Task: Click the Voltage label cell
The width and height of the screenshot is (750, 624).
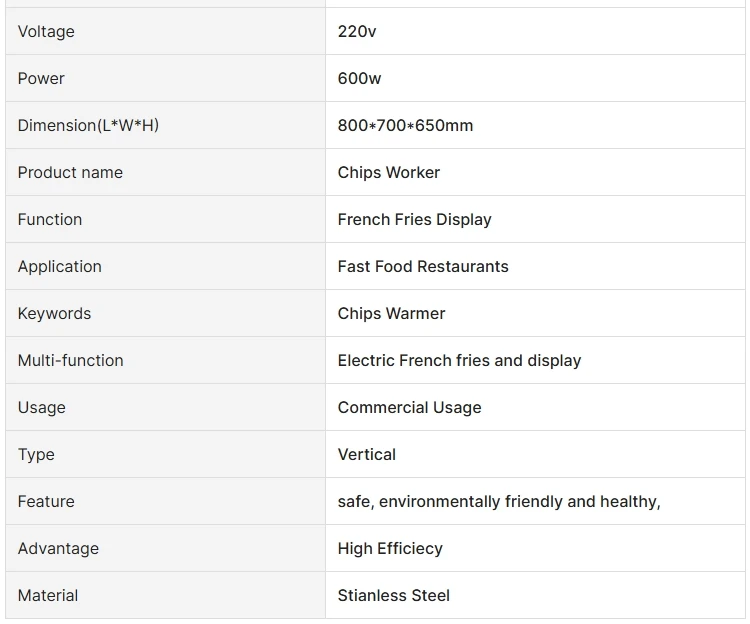Action: point(46,32)
